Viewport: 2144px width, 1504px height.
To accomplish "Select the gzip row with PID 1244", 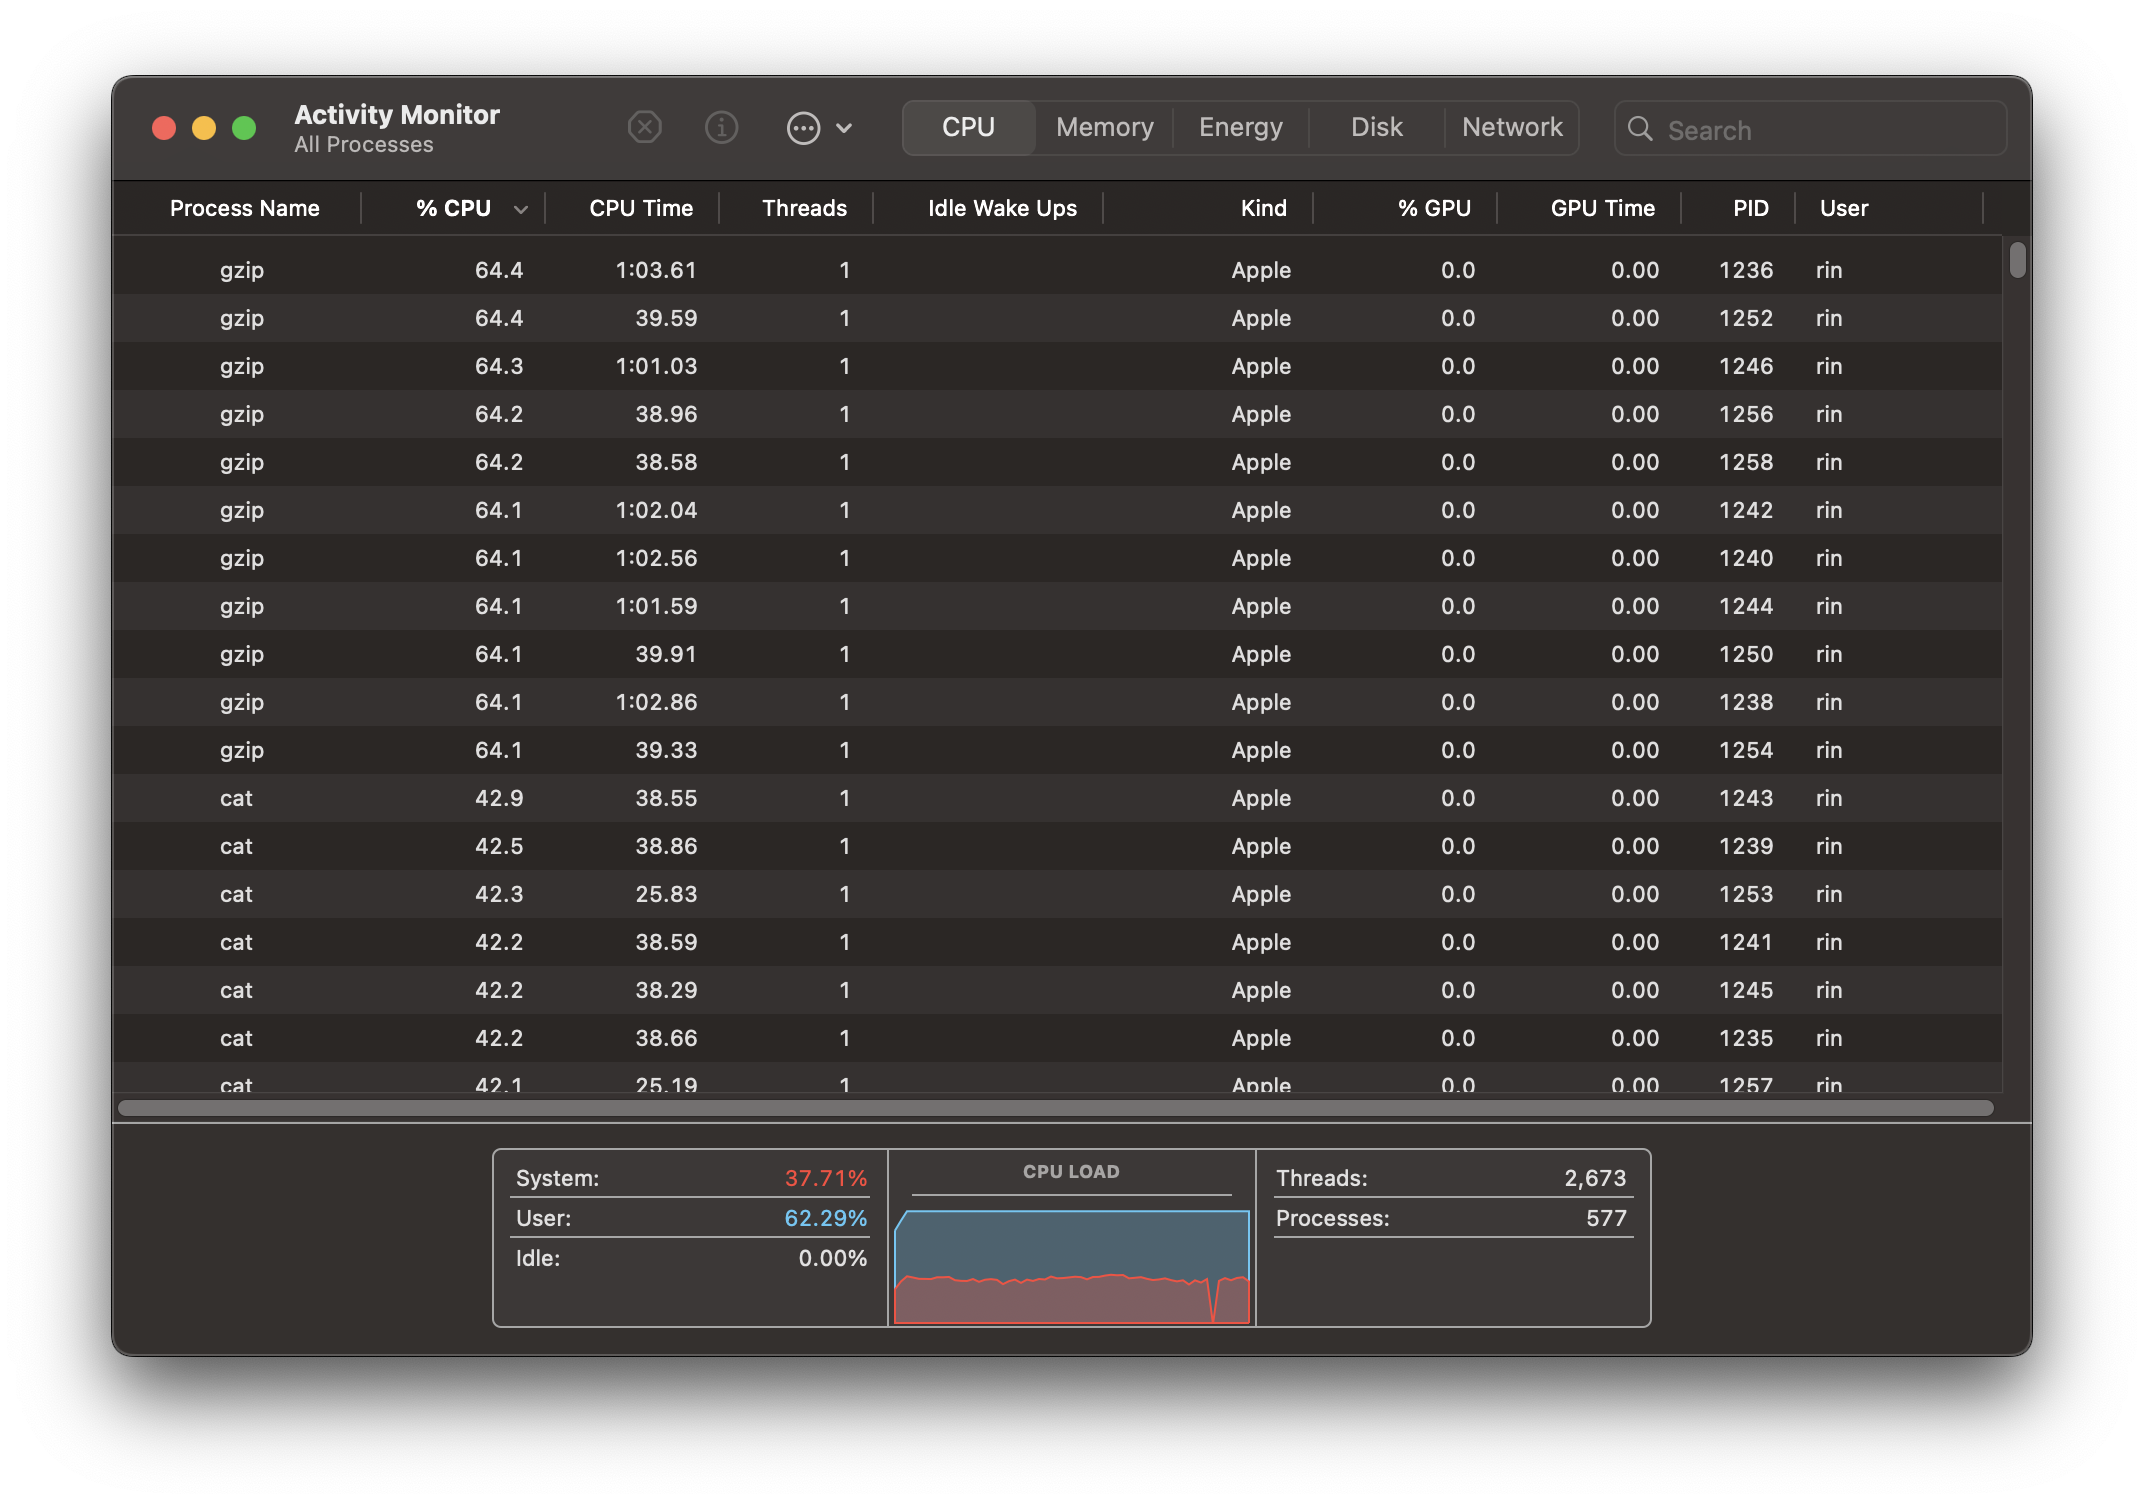I will 1058,606.
